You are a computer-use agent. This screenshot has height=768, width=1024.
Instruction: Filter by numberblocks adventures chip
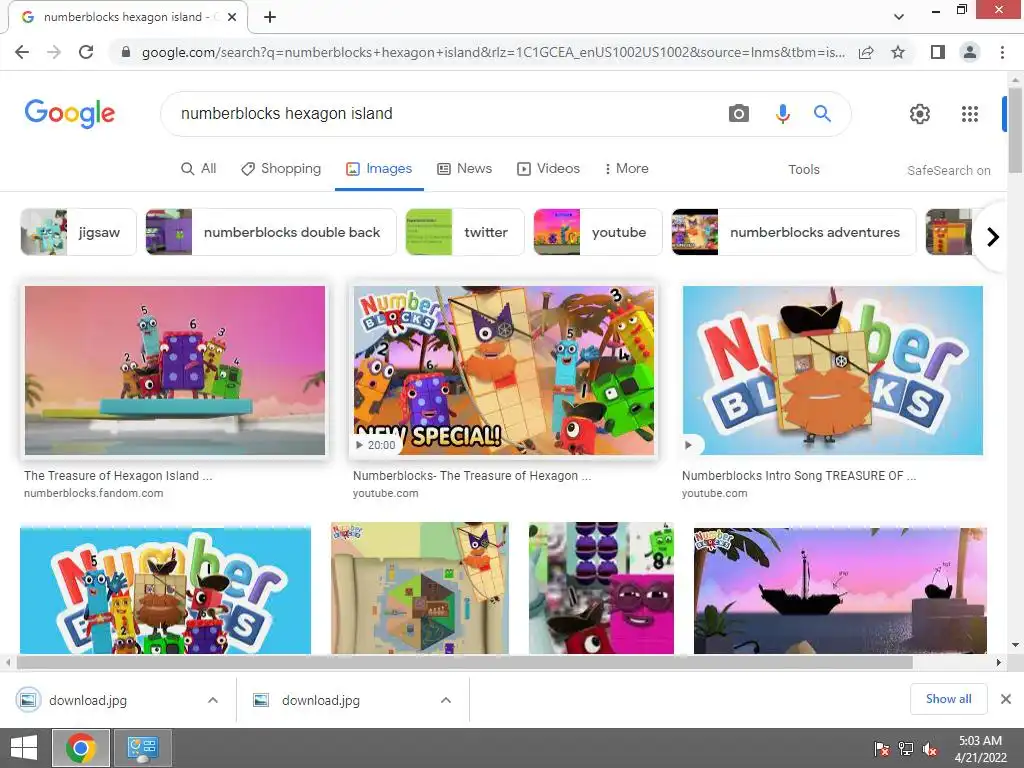point(793,232)
